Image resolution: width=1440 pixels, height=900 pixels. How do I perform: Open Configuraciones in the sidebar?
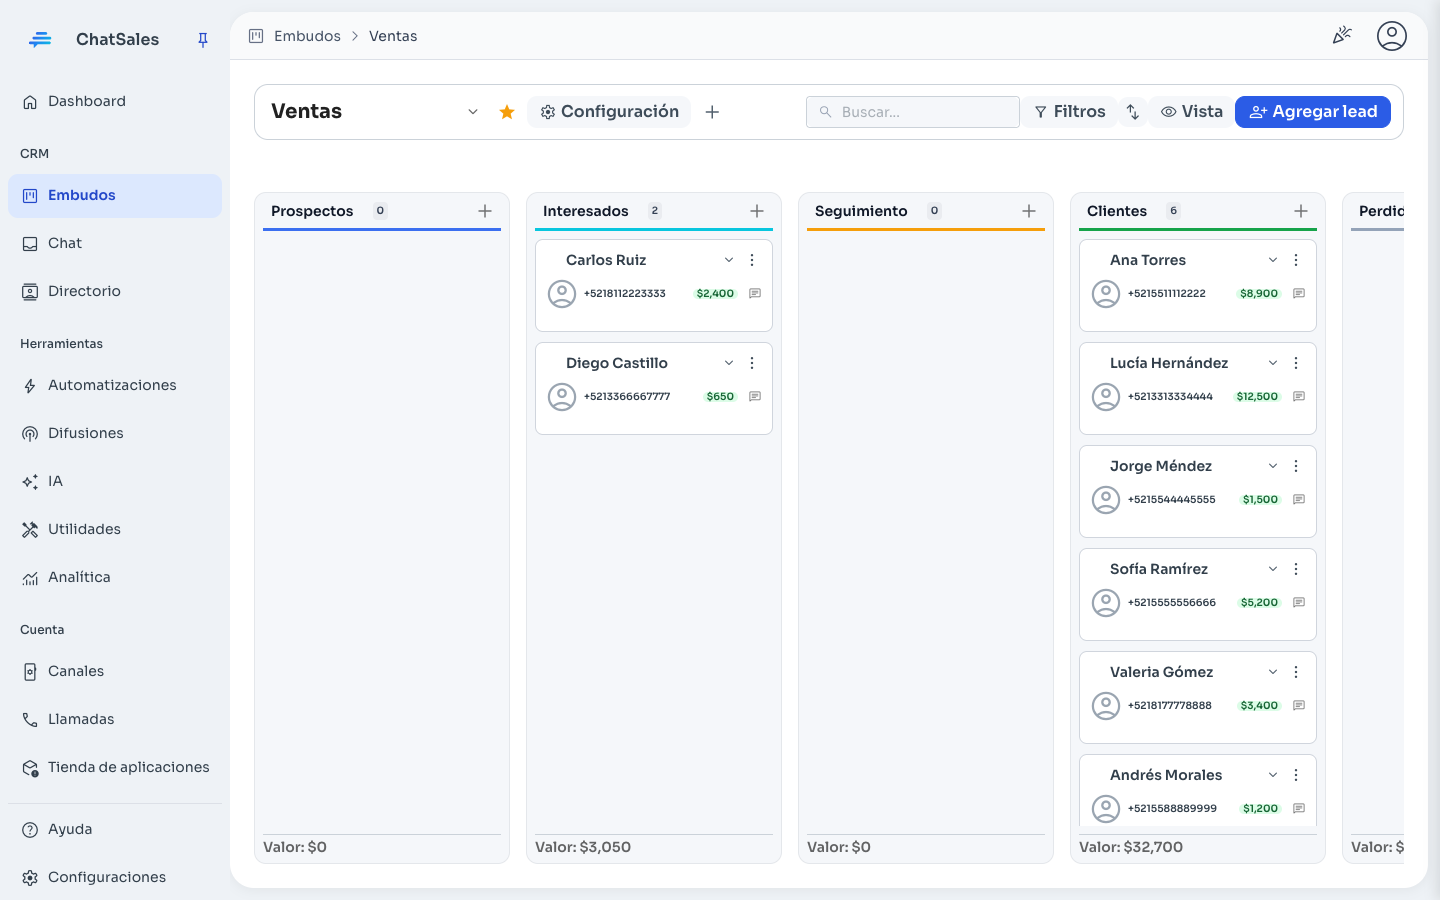coord(115,877)
